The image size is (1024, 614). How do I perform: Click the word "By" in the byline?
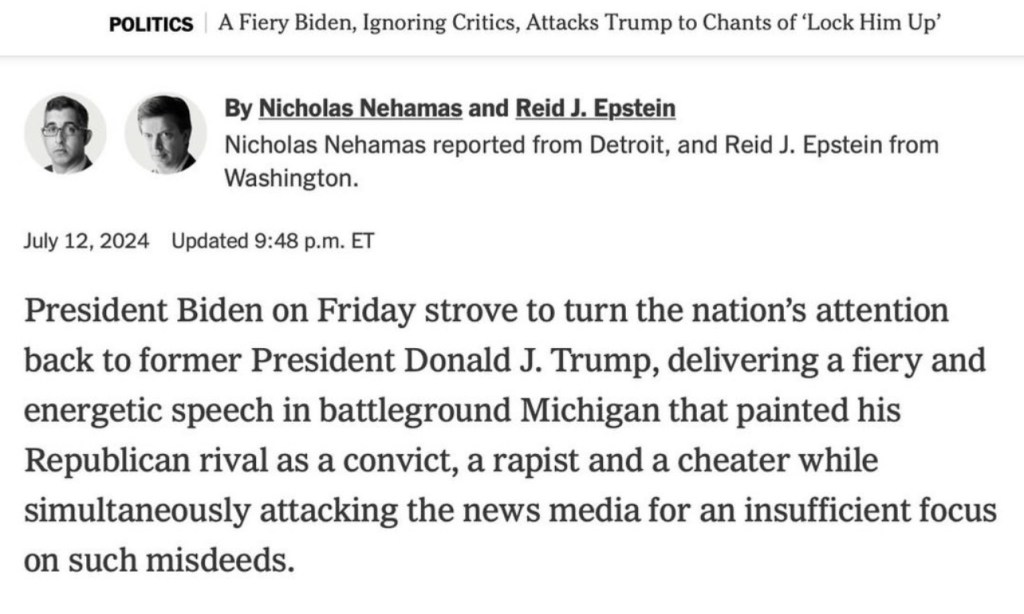click(x=238, y=109)
